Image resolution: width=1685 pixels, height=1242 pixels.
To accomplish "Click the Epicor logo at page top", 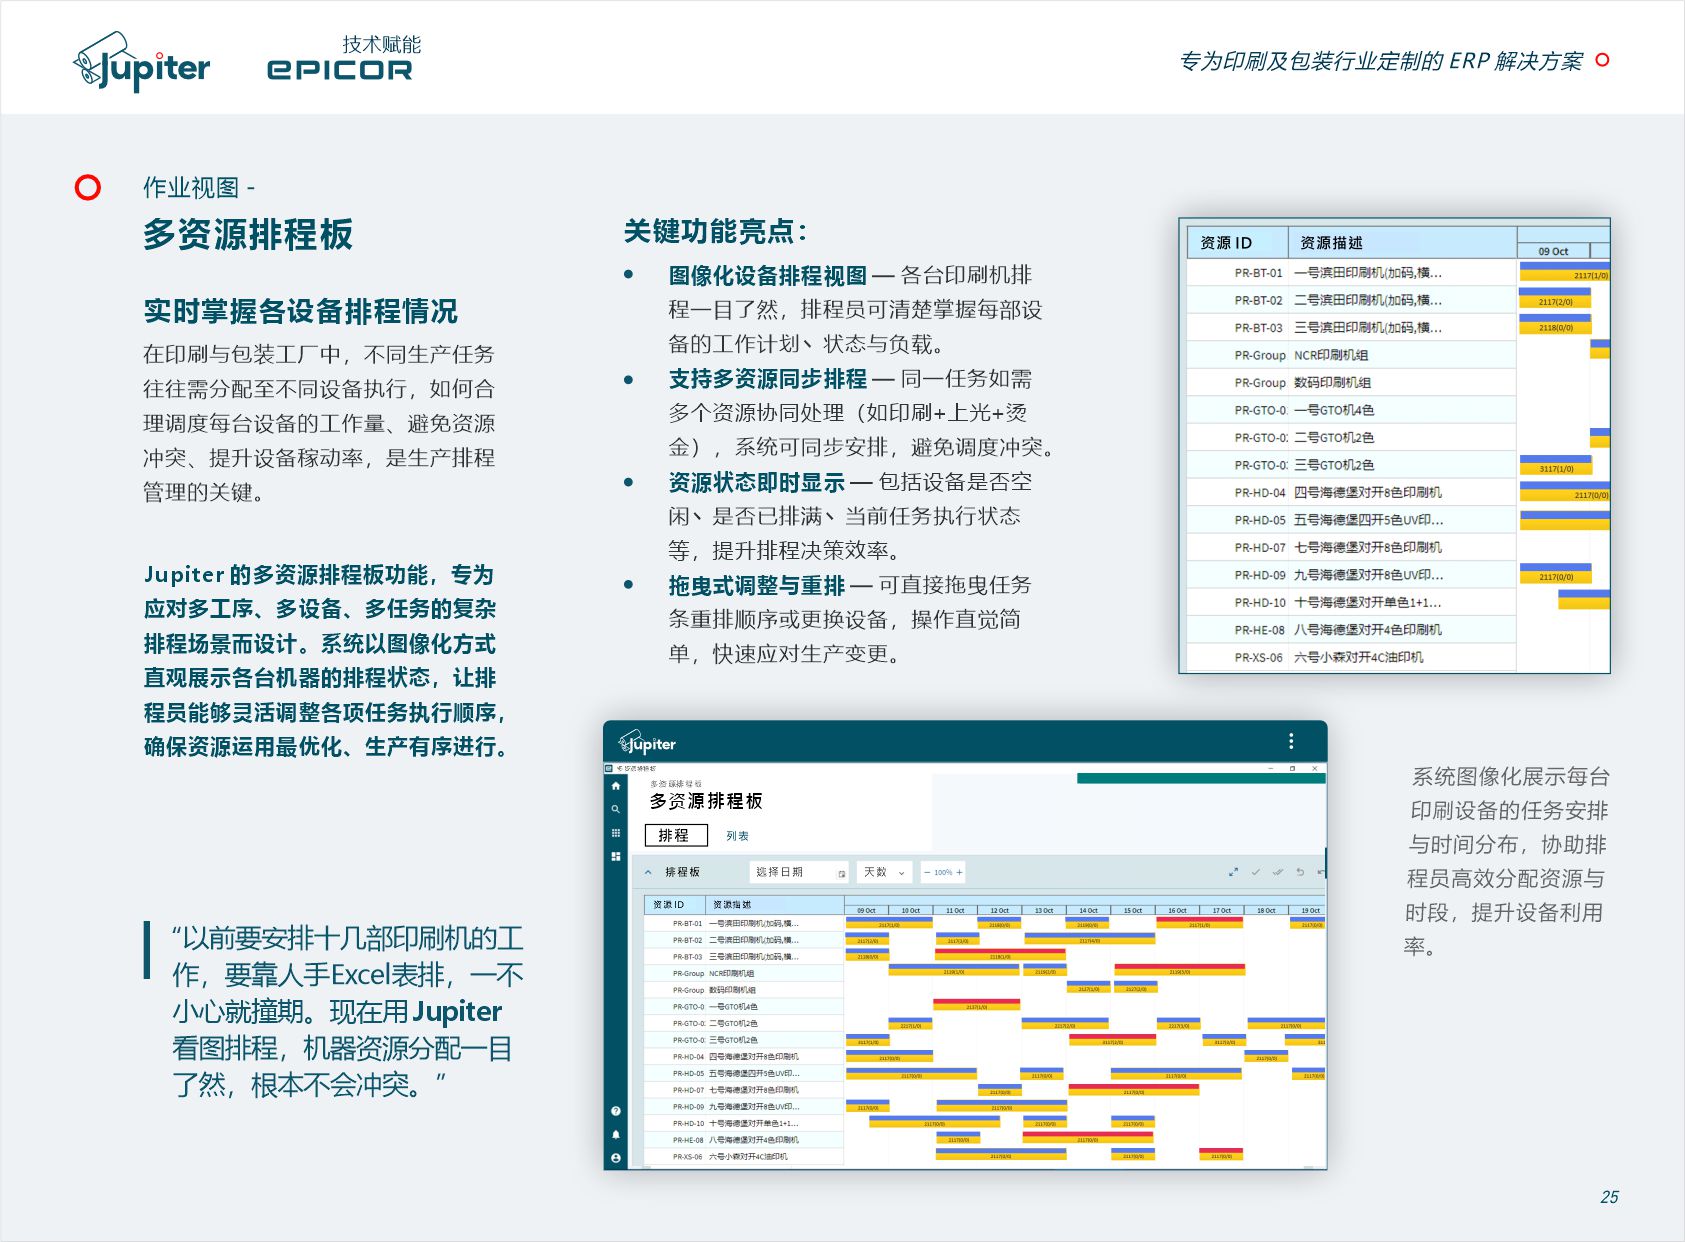I will tap(340, 70).
